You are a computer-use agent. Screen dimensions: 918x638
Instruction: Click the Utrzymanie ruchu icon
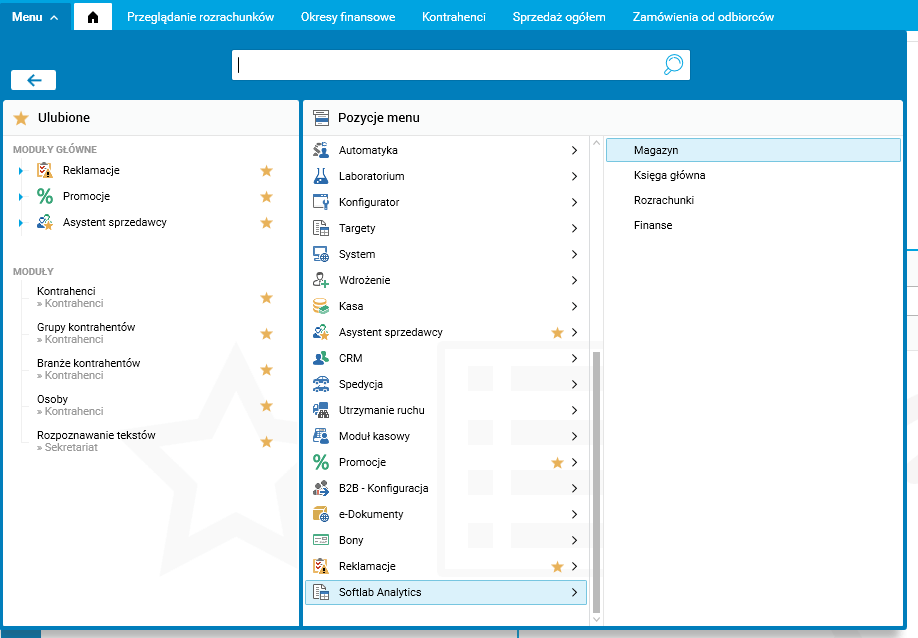tap(321, 410)
